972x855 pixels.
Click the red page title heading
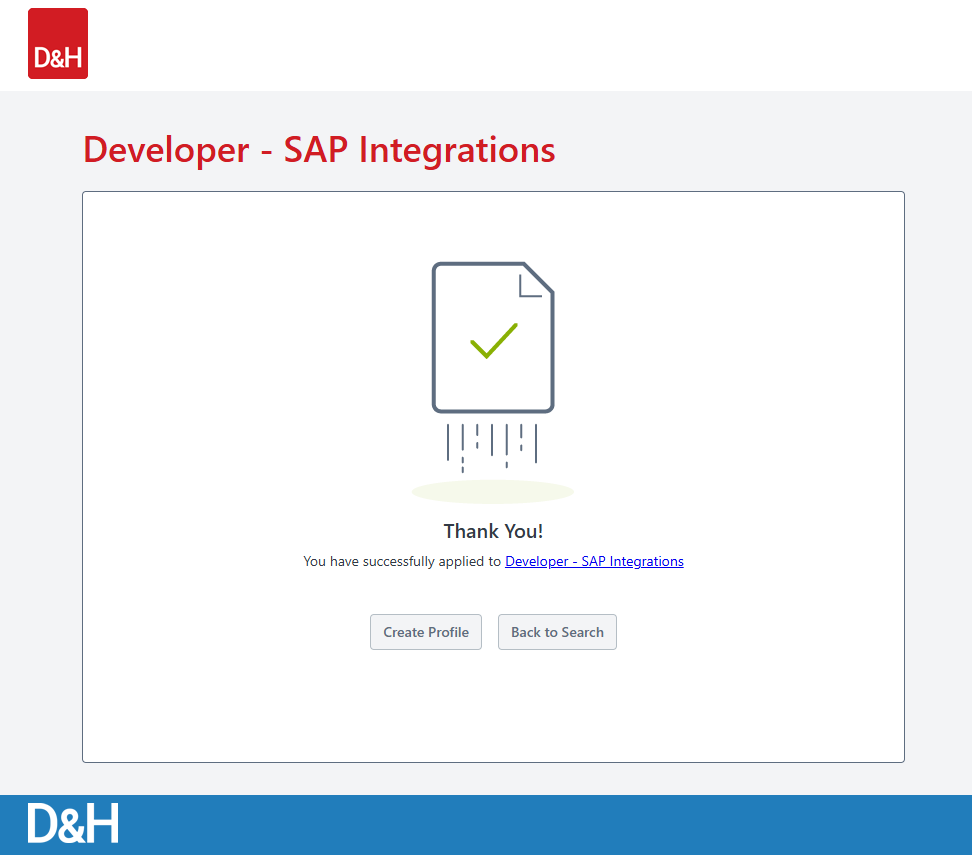319,150
